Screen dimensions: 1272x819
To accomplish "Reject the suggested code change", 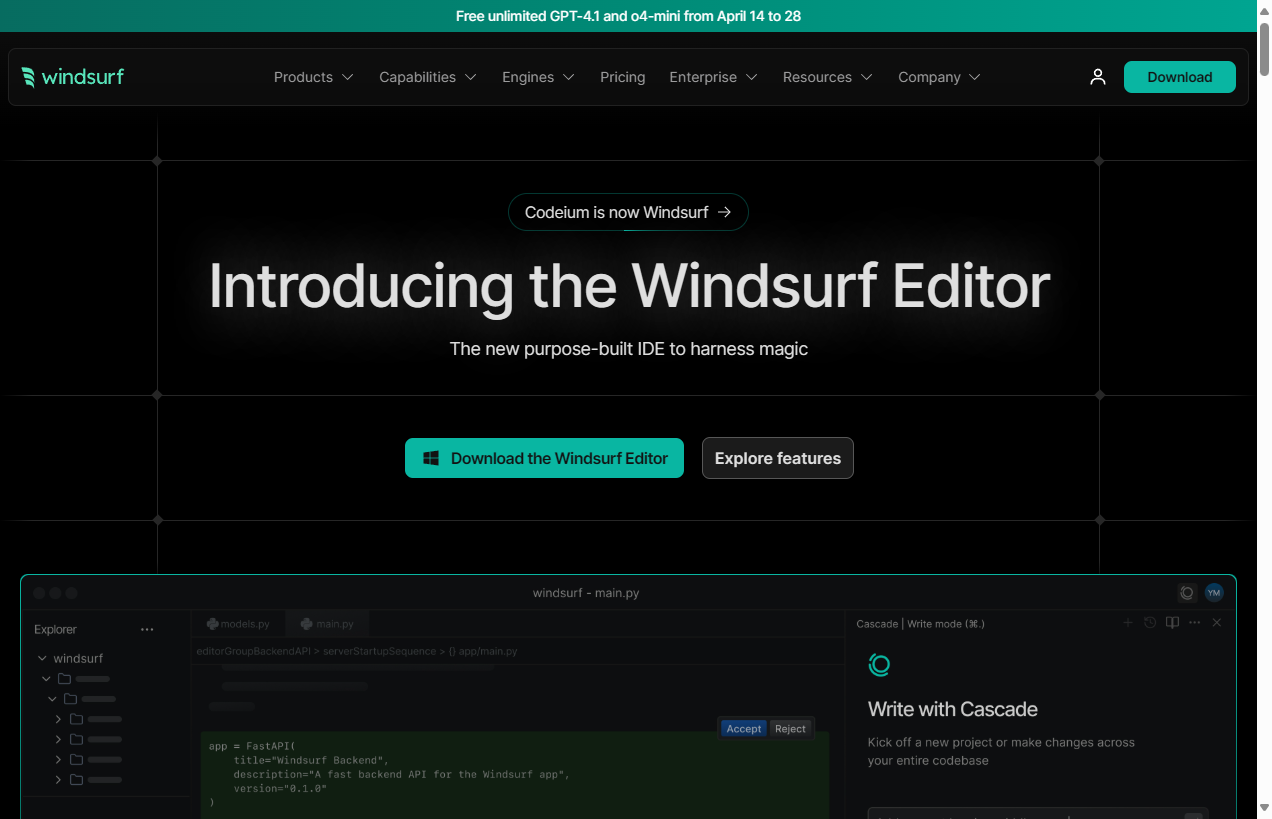I will tap(790, 728).
